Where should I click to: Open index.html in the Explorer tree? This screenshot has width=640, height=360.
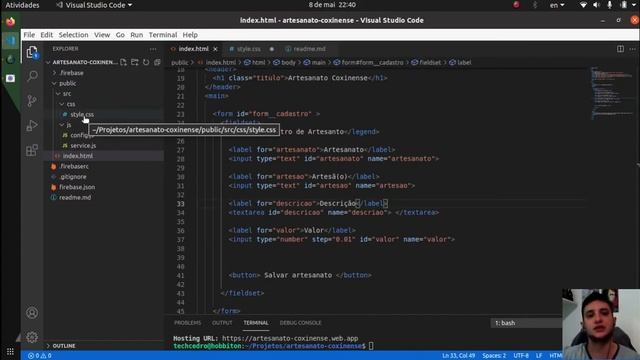(78, 156)
